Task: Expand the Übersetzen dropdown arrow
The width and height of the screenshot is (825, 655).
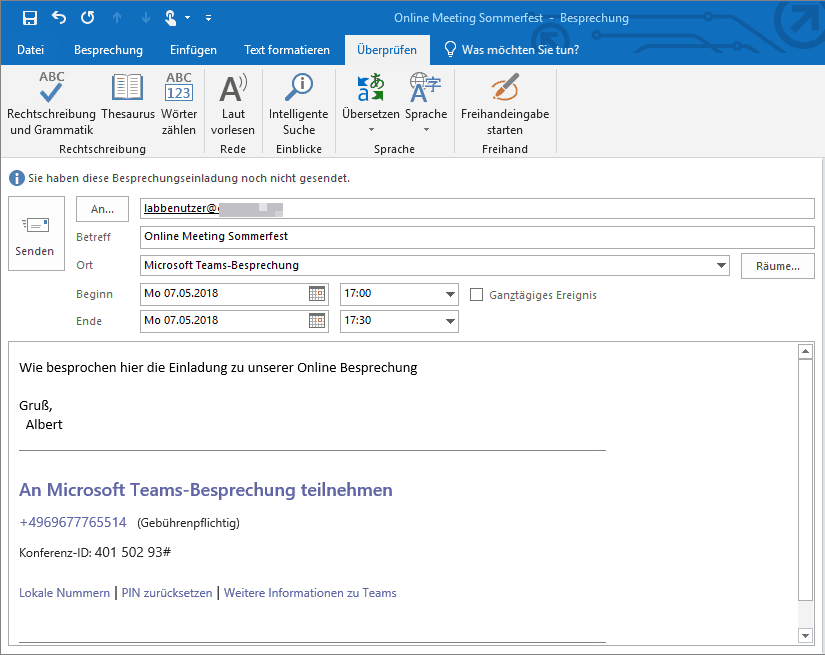Action: coord(371,129)
